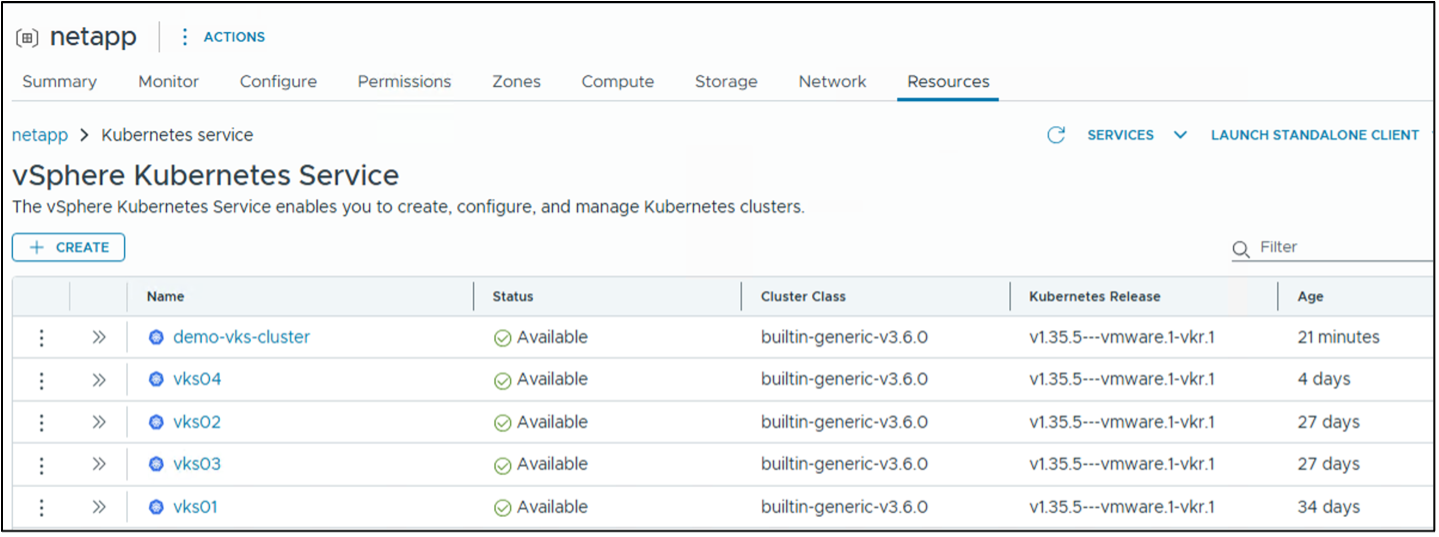1439x537 pixels.
Task: Click 'Kubernetes service' breadcrumb text
Action: pyautogui.click(x=177, y=135)
